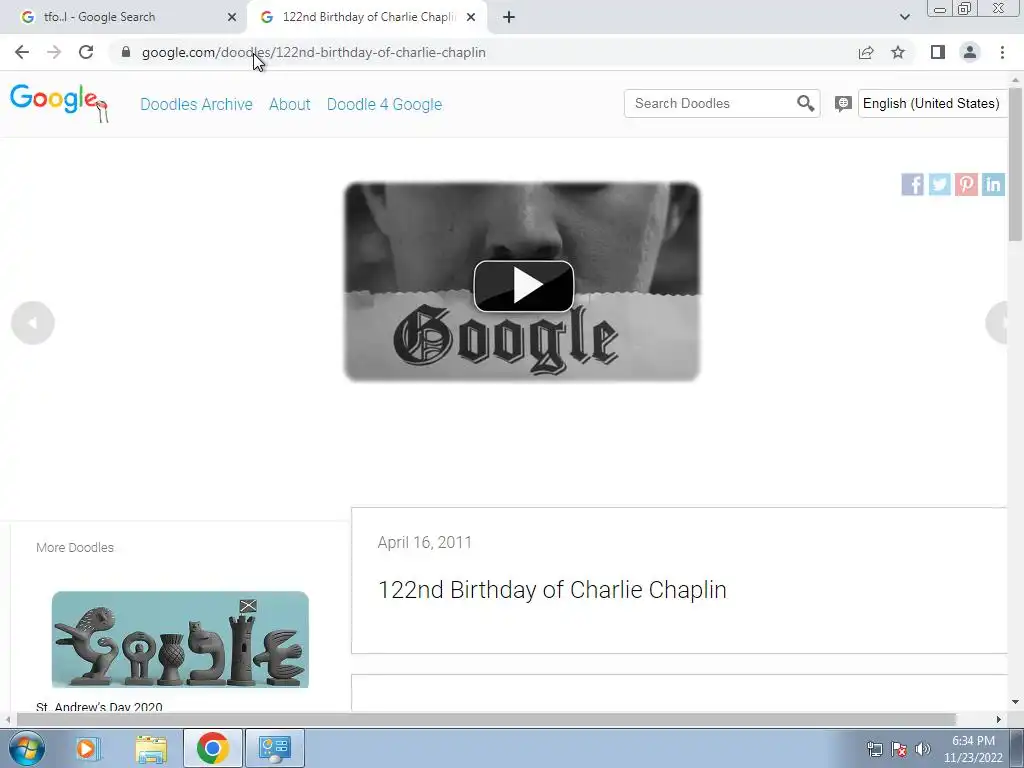Open the Windows Start button
Viewport: 1024px width, 768px height.
tap(27, 748)
